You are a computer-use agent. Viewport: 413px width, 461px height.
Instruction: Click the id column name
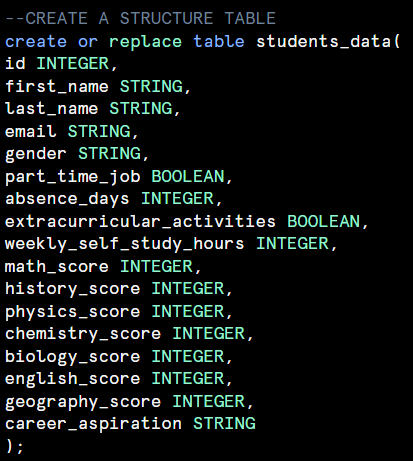tap(15, 63)
